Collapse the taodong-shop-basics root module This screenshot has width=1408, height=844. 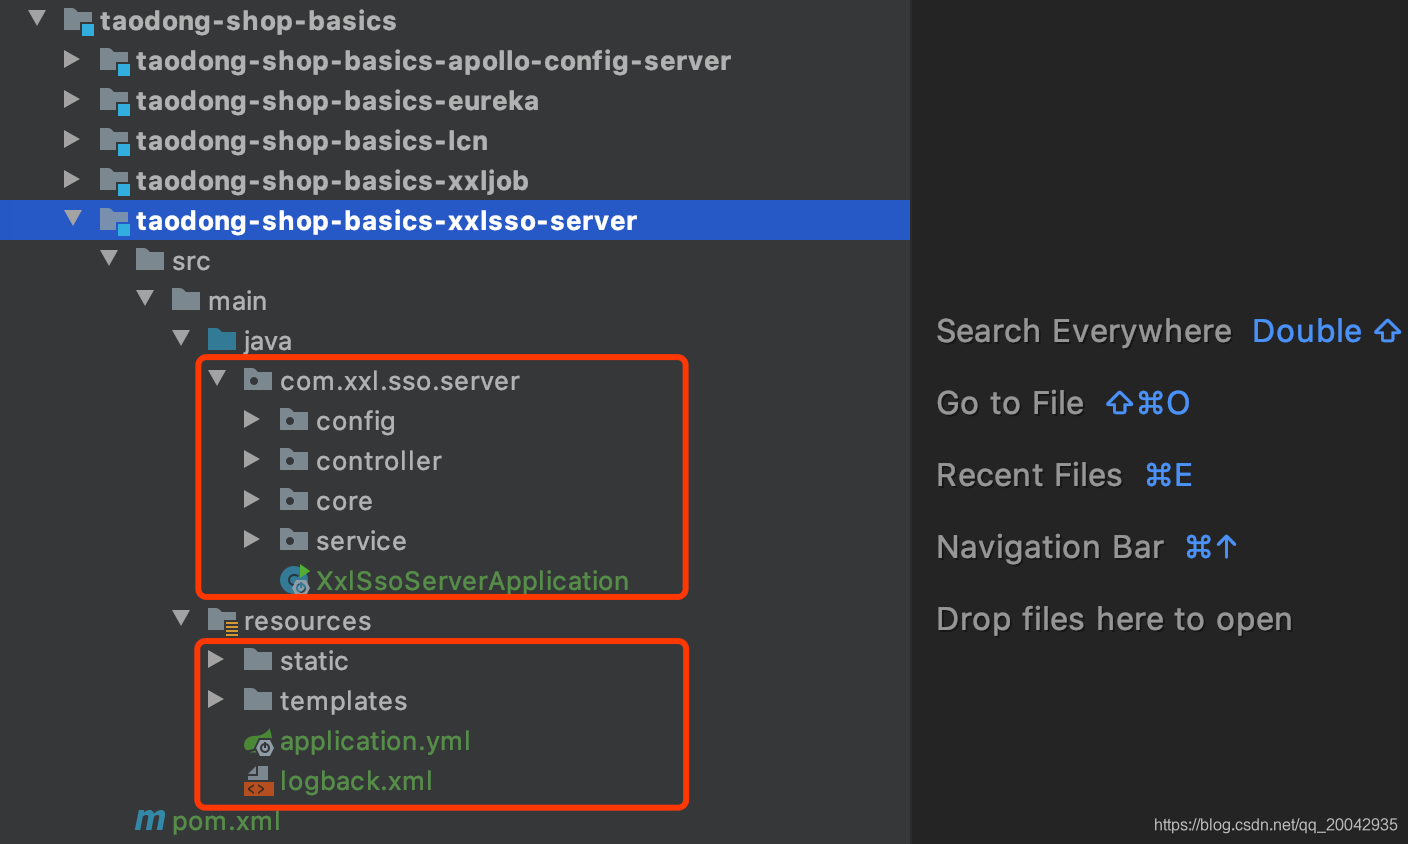(37, 18)
